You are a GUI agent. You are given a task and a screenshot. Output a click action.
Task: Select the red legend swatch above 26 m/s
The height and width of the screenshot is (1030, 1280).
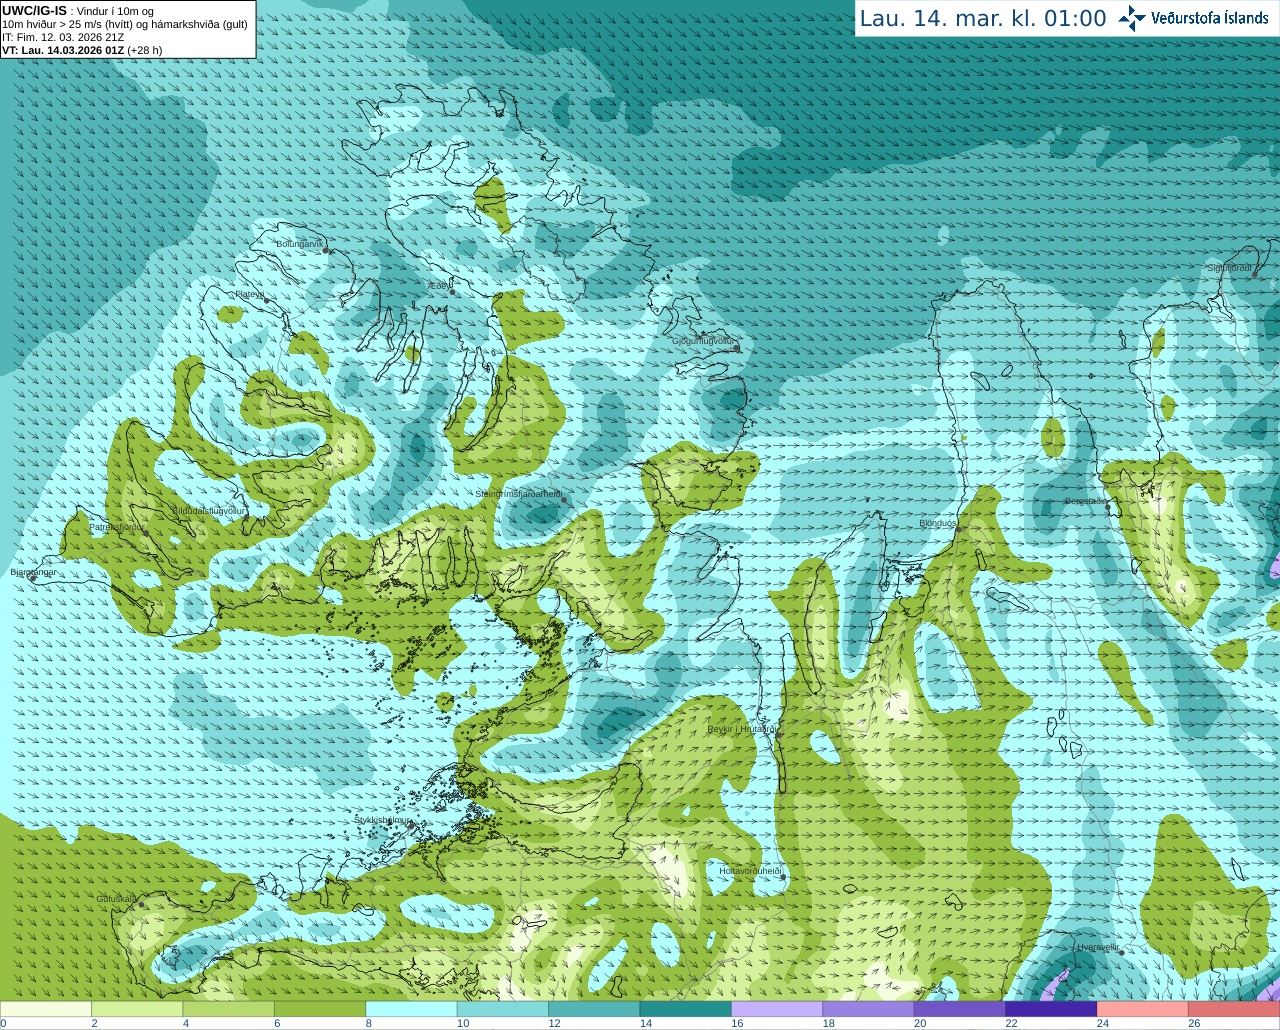pos(1234,1009)
